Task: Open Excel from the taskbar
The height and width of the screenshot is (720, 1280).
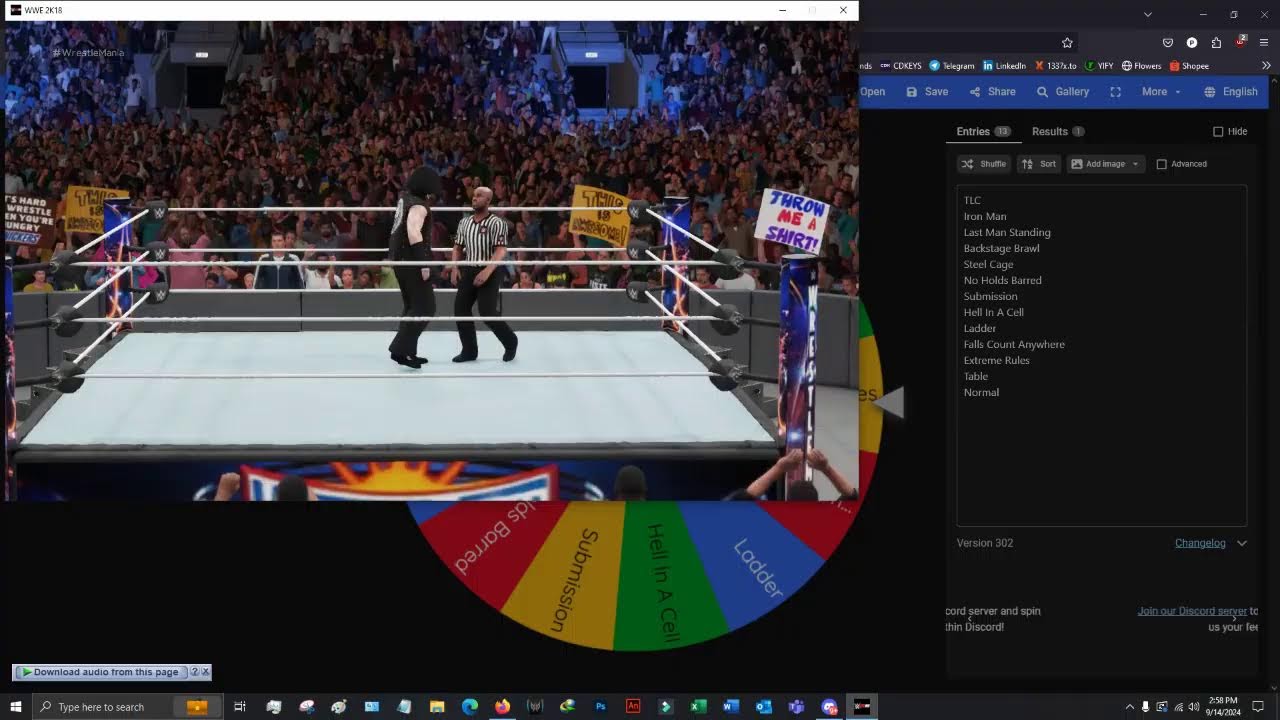Action: 698,707
